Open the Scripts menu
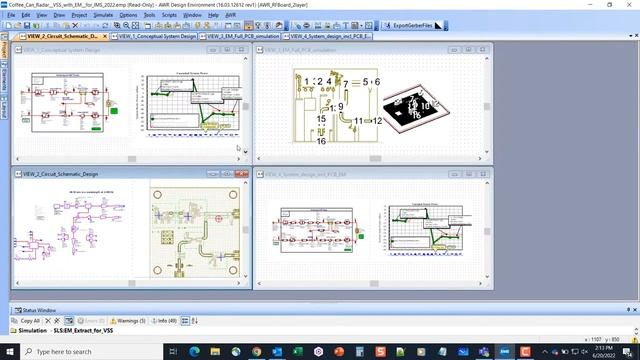The width and height of the screenshot is (640, 360). 169,15
